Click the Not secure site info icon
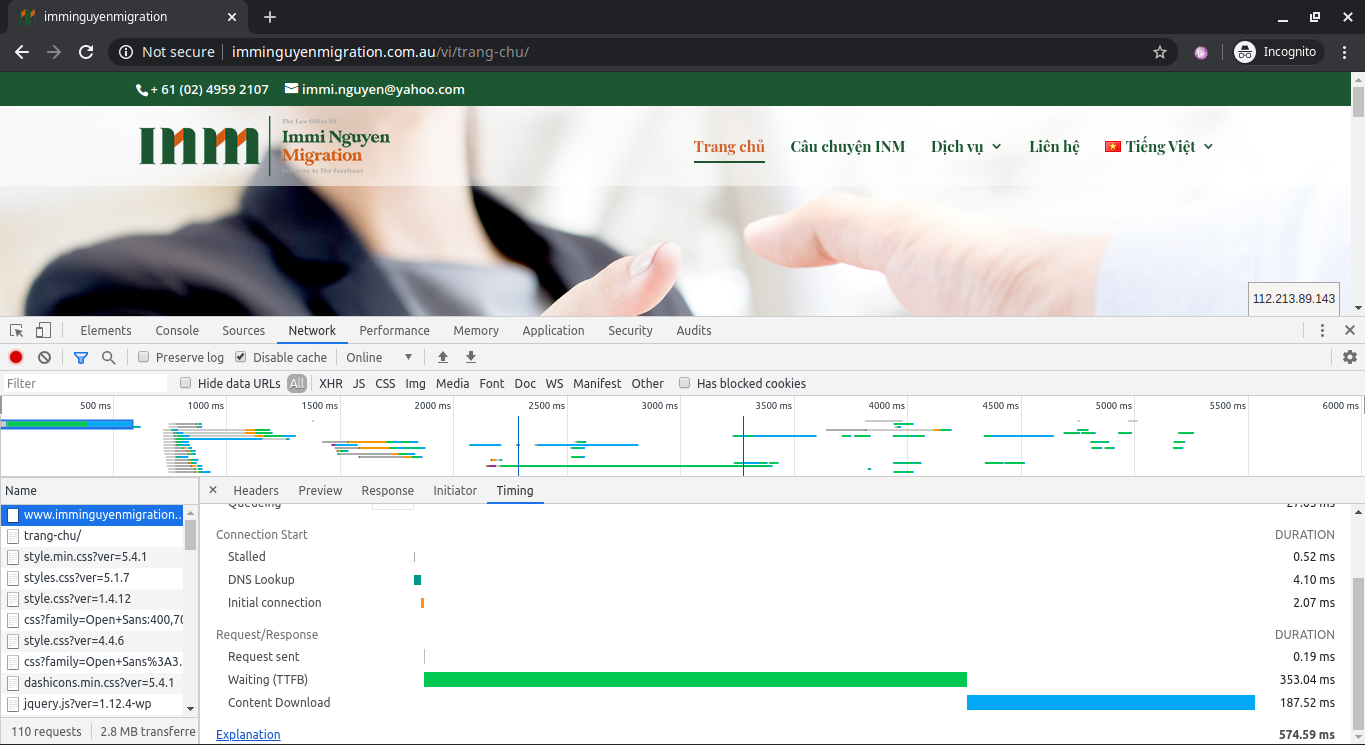This screenshot has height=745, width=1365. pyautogui.click(x=126, y=52)
